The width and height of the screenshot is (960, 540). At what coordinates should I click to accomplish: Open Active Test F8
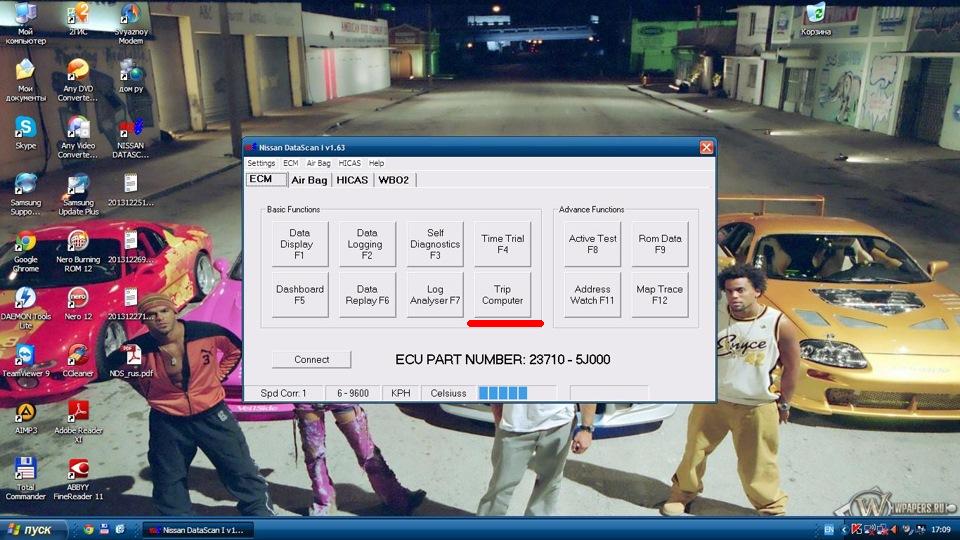tap(592, 244)
